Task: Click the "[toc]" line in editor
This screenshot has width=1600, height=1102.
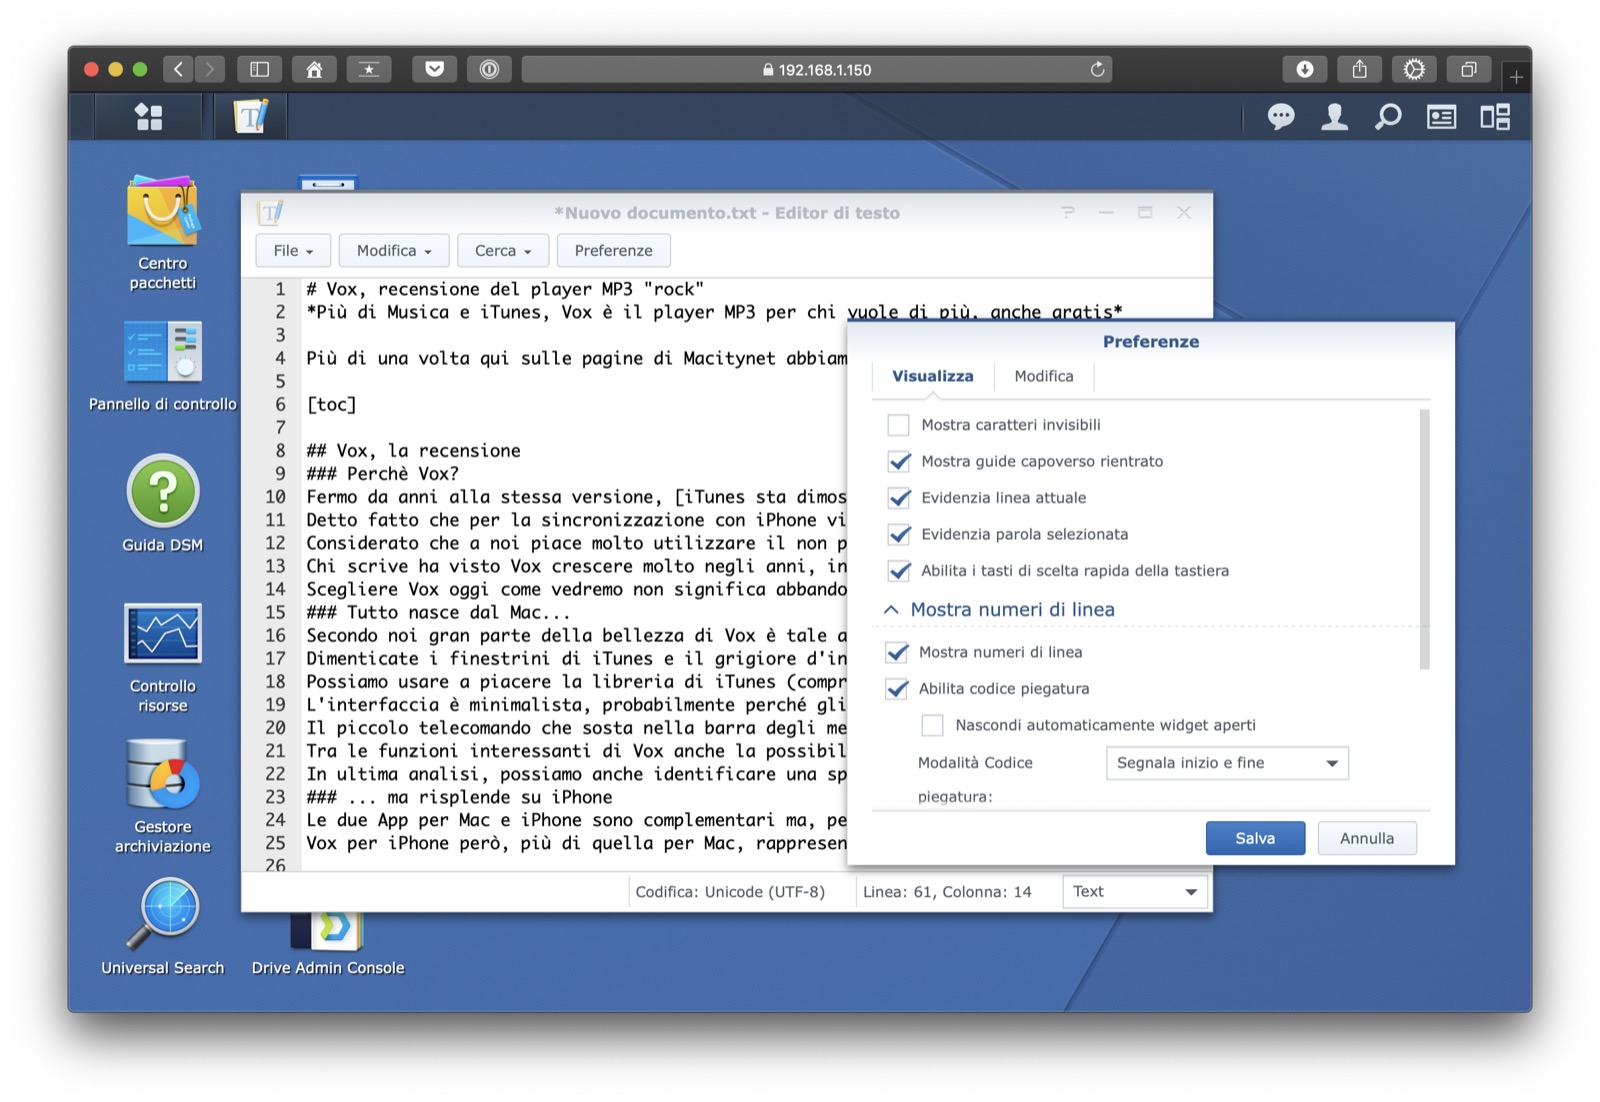Action: [331, 404]
